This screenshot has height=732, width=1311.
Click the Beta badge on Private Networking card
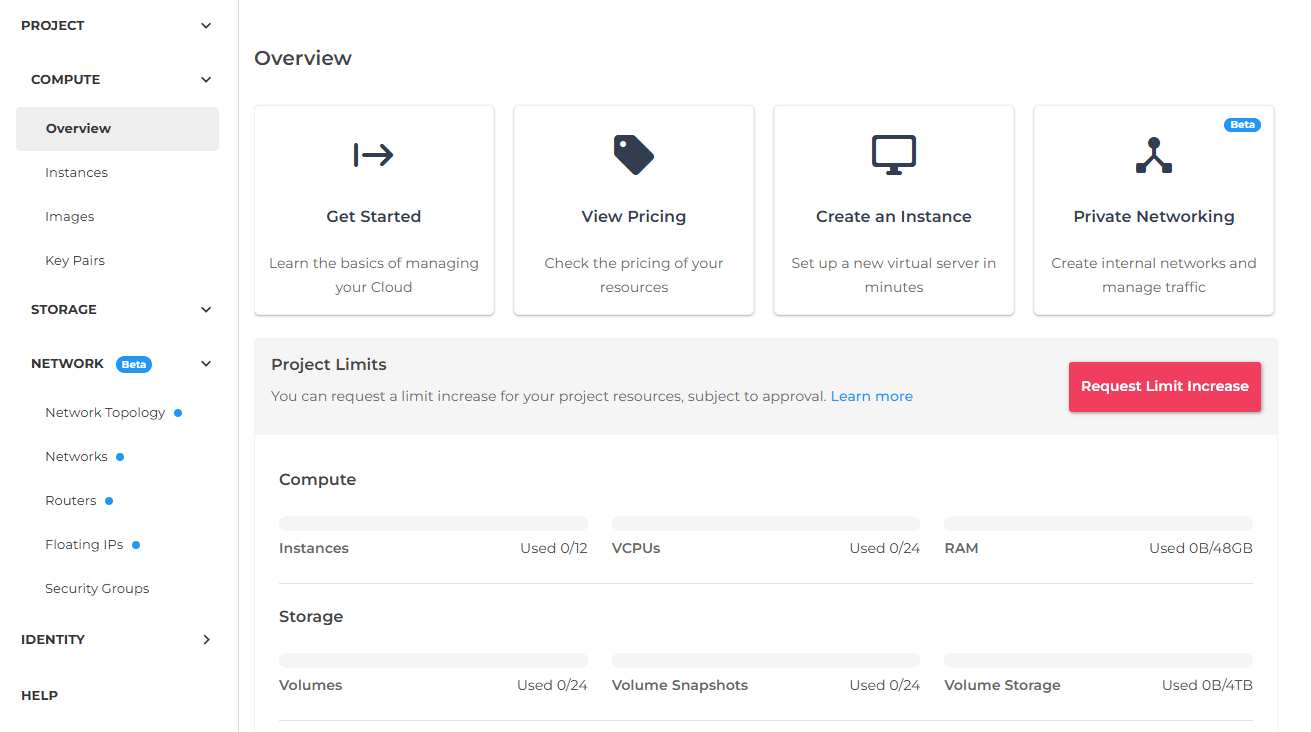coord(1242,125)
